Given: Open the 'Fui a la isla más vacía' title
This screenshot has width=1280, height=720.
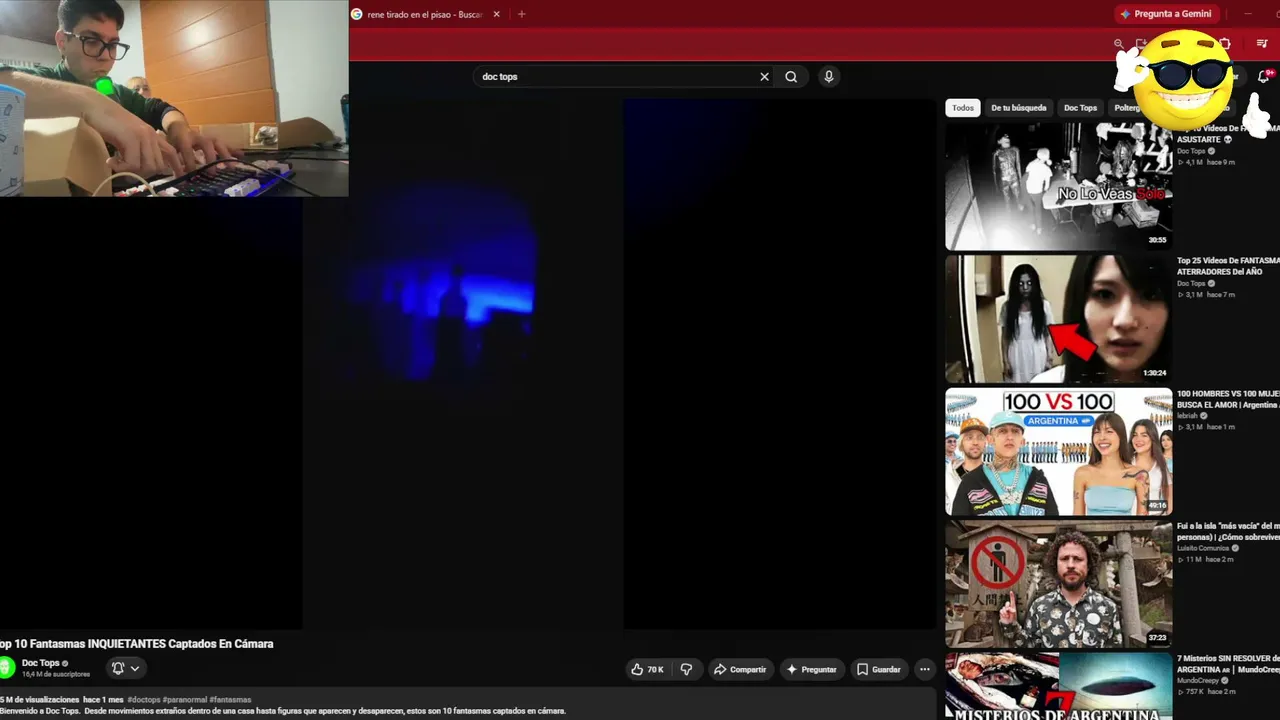Looking at the screenshot, I should coord(1228,531).
